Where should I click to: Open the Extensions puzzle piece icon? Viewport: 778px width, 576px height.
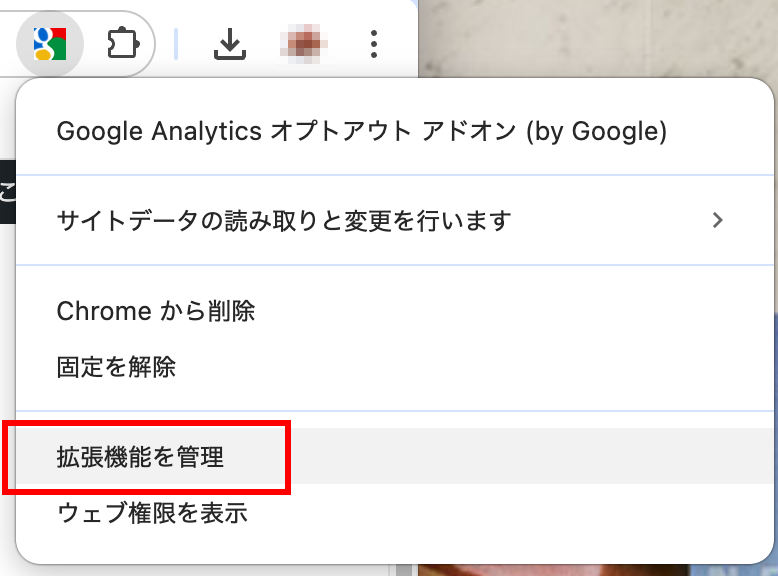123,43
